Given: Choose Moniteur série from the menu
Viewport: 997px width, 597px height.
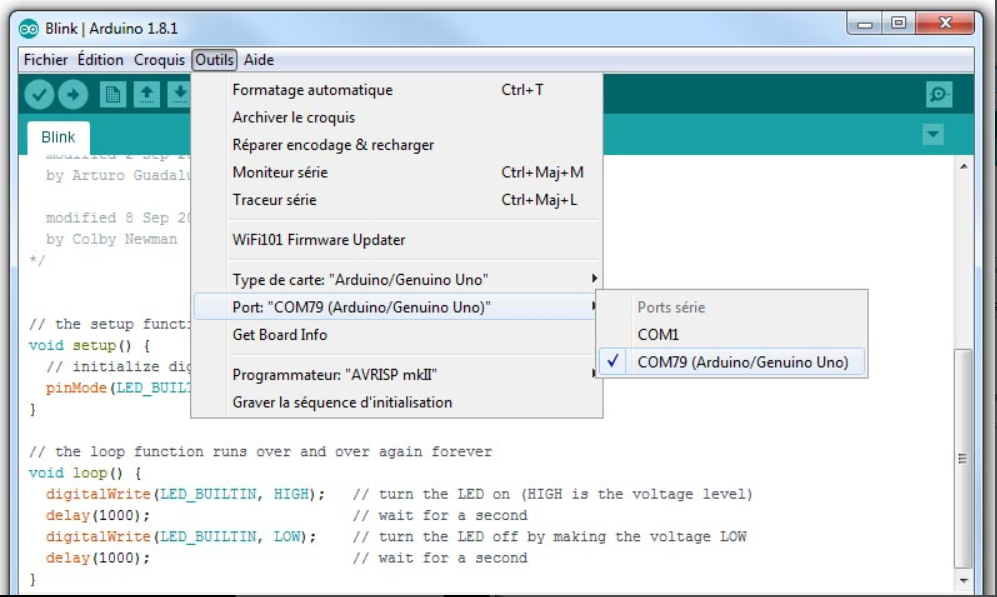Looking at the screenshot, I should click(x=280, y=172).
